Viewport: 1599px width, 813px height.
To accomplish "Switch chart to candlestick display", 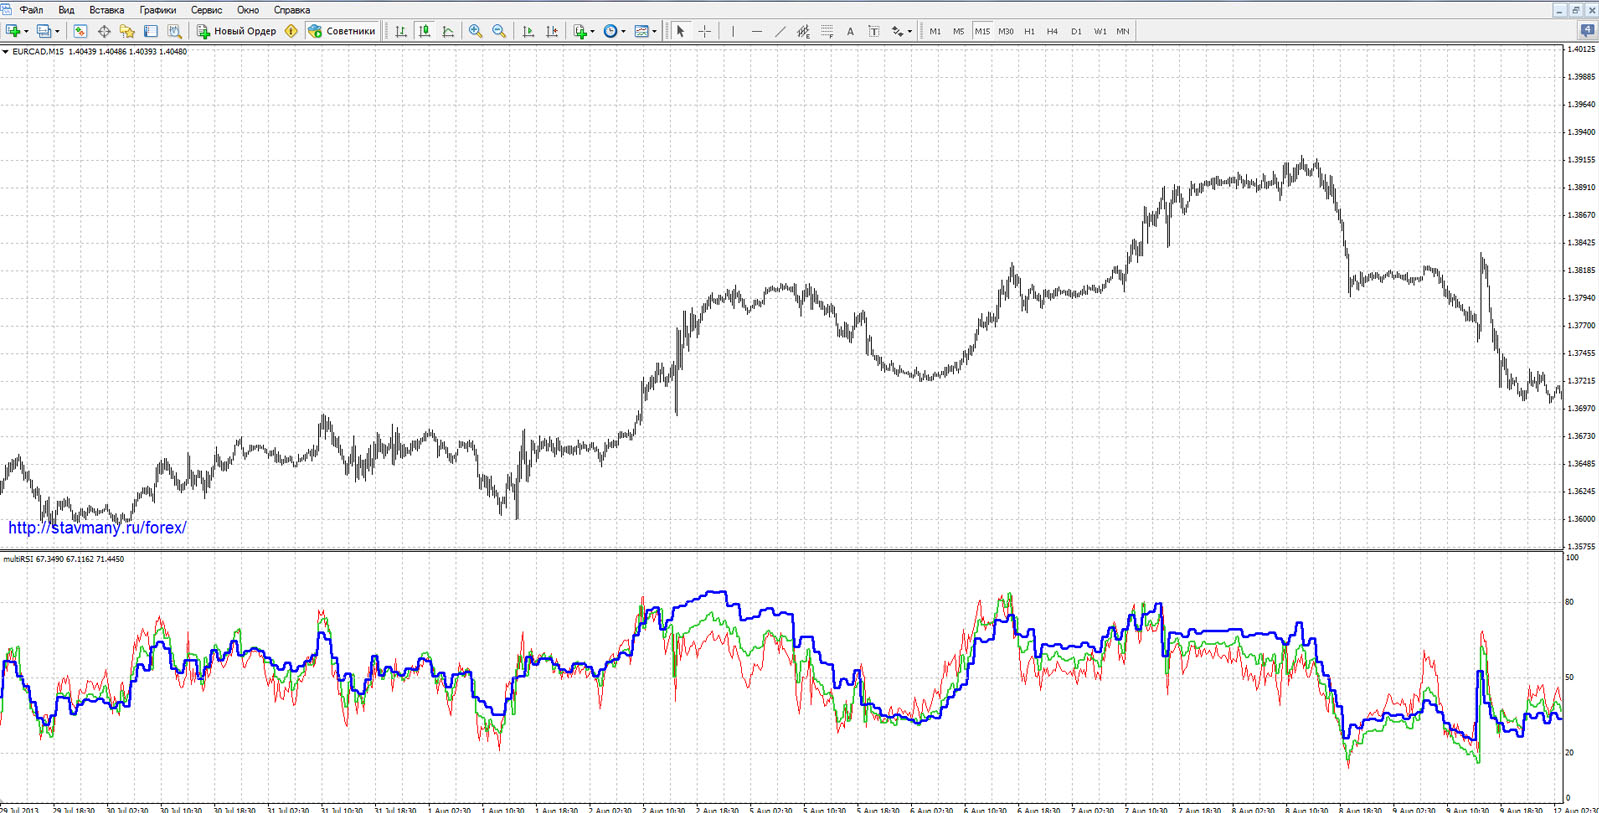I will tap(425, 31).
